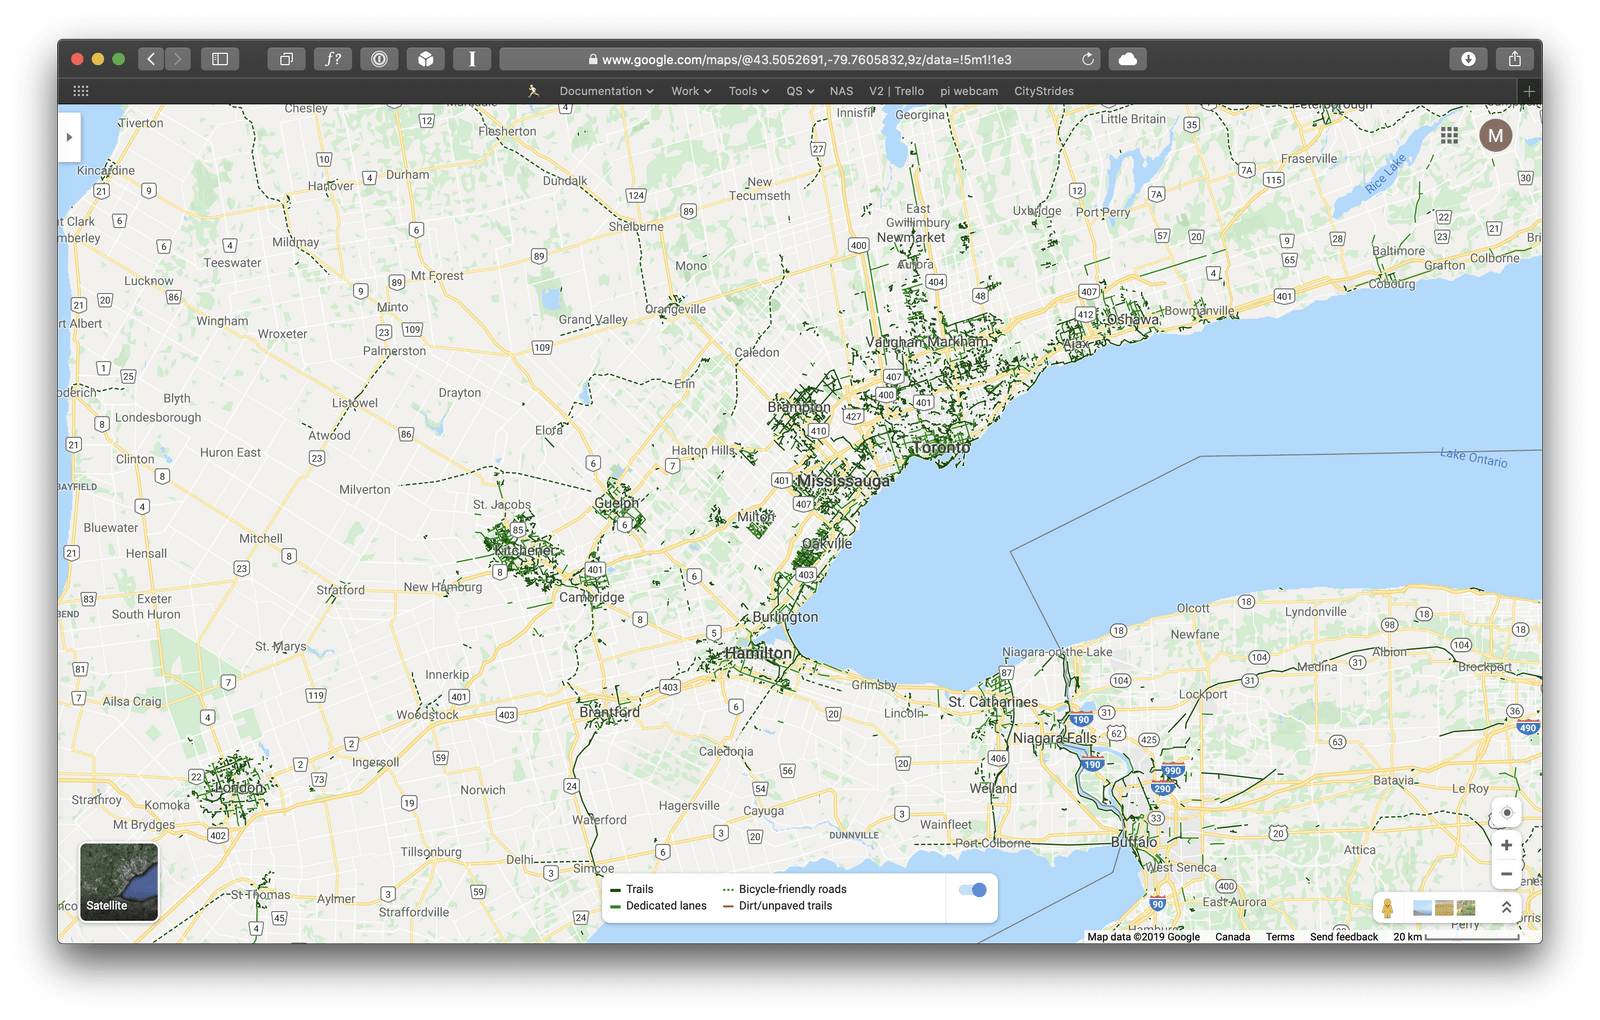Screen dimensions: 1600x1020
Task: Open the Terms link at the bottom
Action: 1280,937
